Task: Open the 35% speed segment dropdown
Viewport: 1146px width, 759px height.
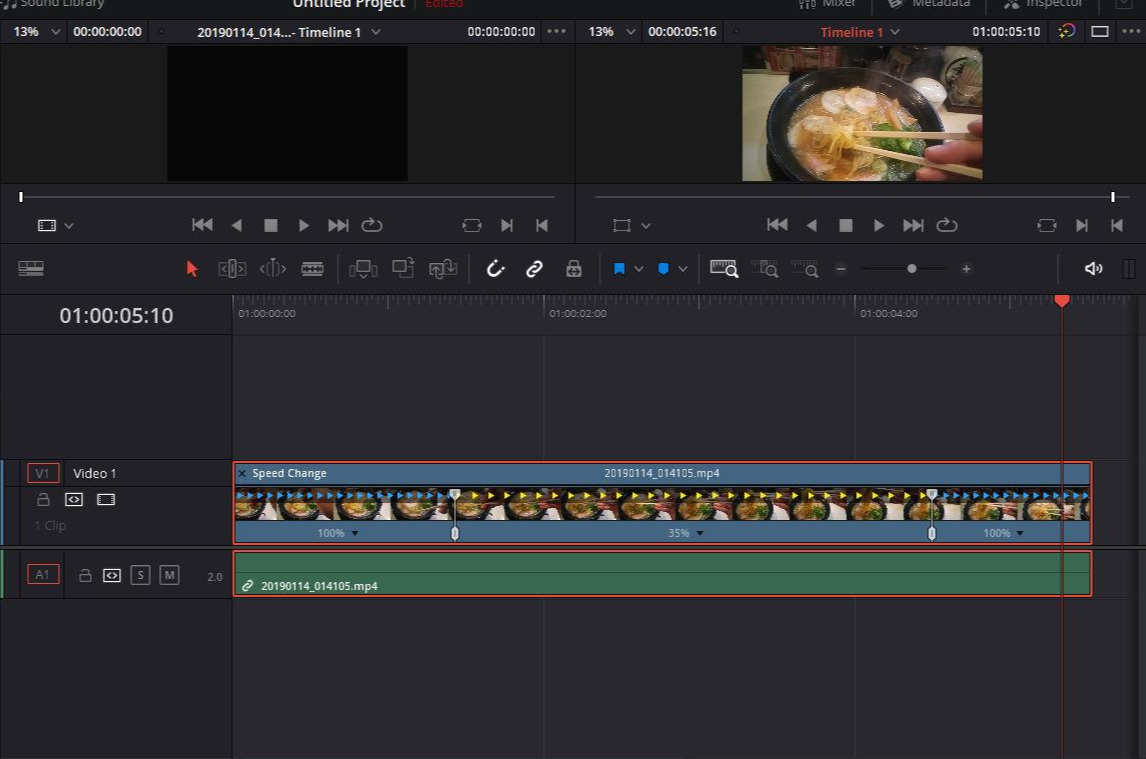Action: coord(699,533)
